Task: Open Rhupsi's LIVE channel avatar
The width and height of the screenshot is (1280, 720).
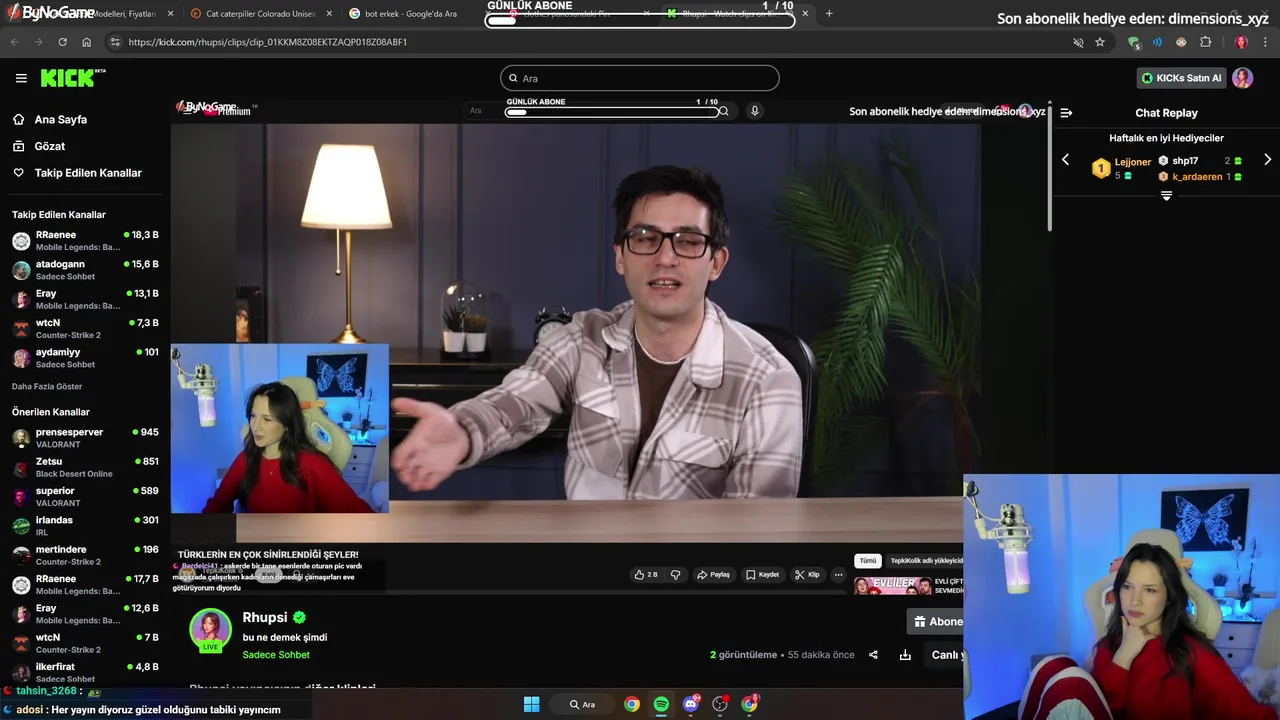Action: [x=210, y=630]
